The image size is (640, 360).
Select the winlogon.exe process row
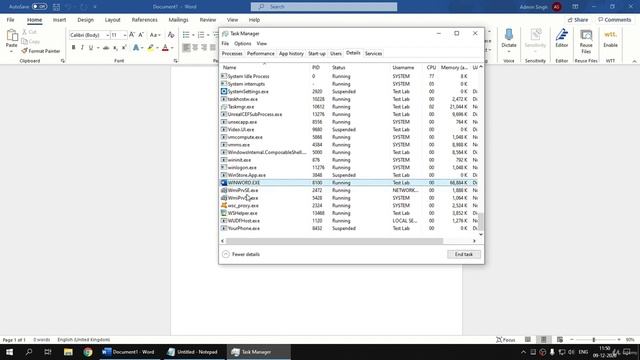coord(349,167)
